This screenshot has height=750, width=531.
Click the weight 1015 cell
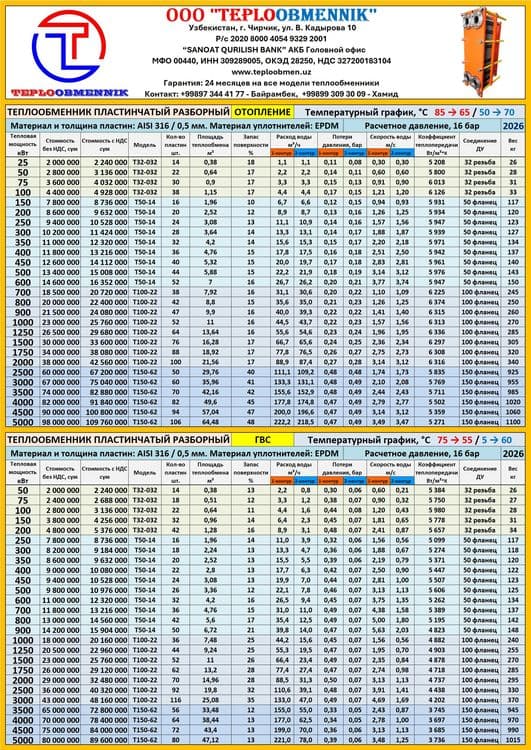point(513,739)
